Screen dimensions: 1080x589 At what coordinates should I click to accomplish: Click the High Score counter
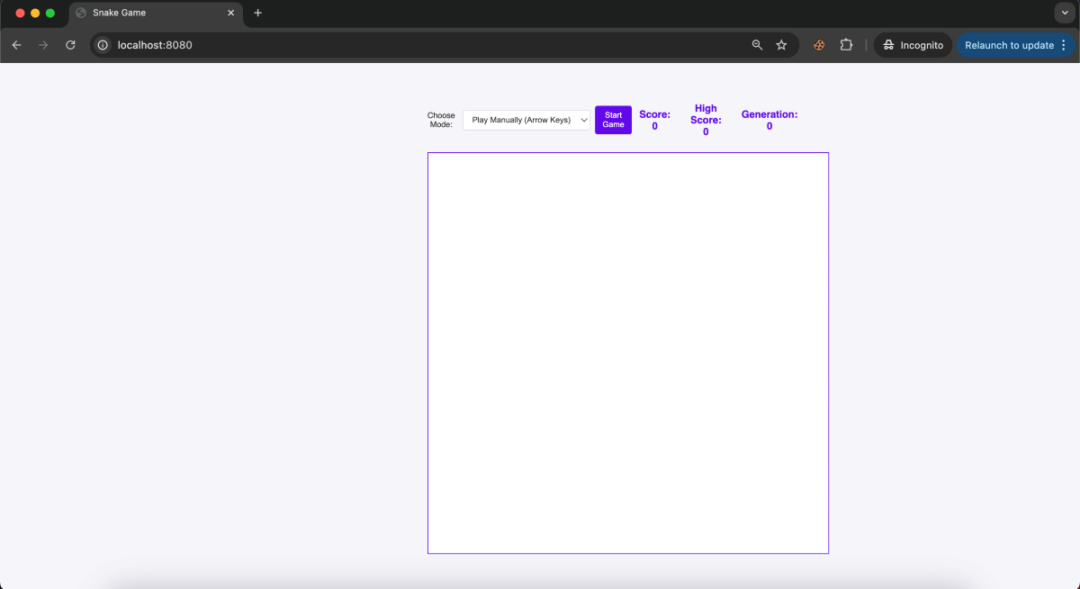(x=704, y=119)
